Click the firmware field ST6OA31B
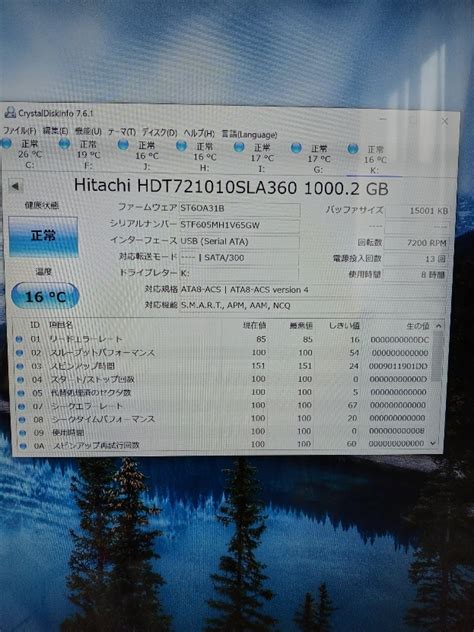The width and height of the screenshot is (474, 632). [x=239, y=208]
